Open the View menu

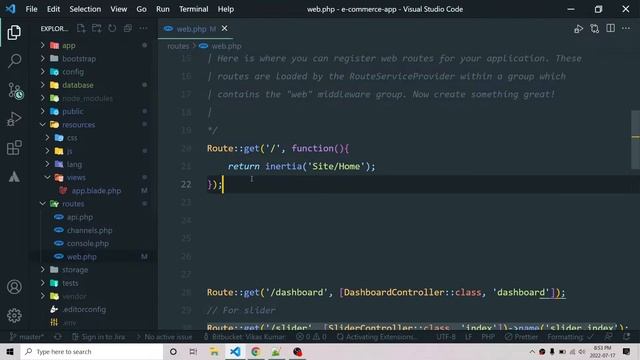(x=118, y=9)
